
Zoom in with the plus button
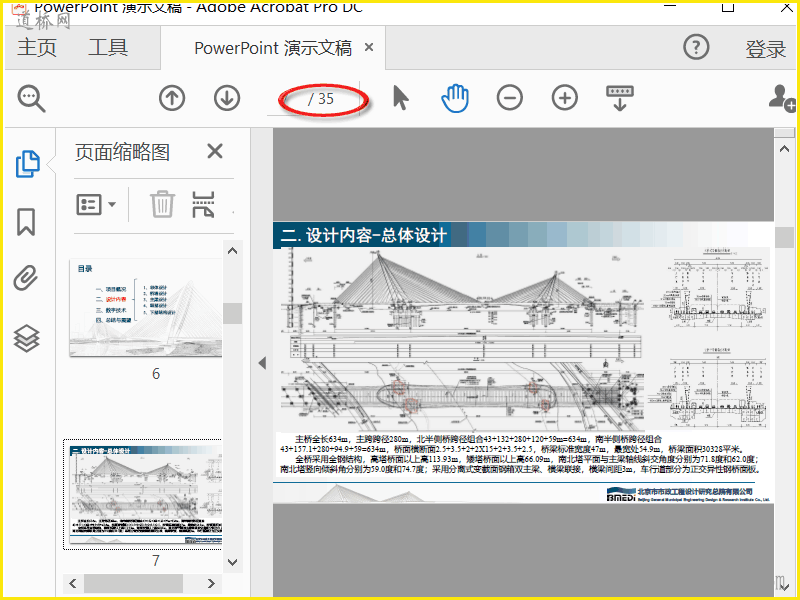coord(565,98)
